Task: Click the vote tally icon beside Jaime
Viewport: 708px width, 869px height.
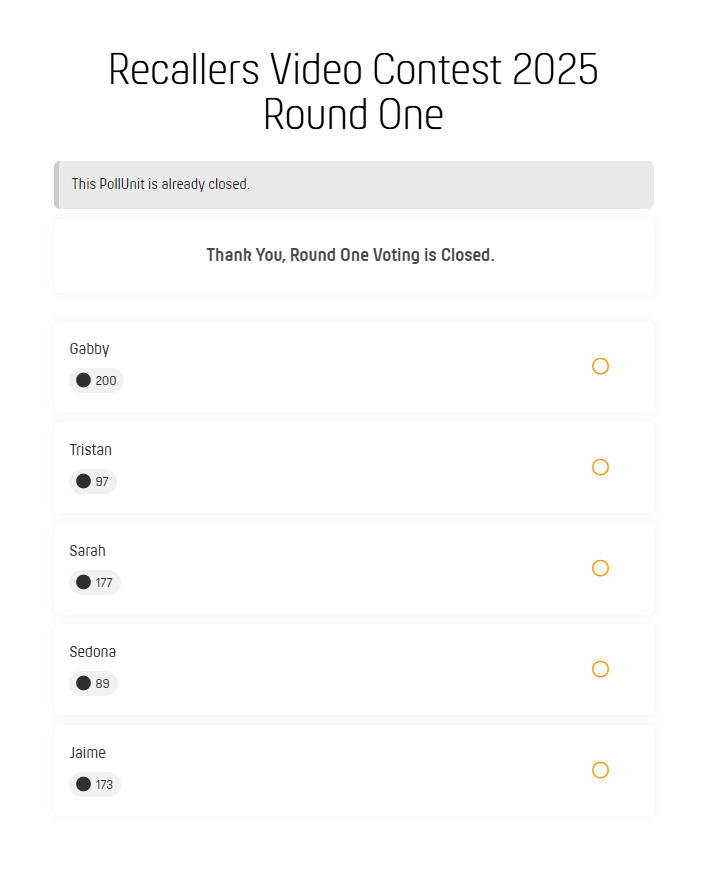Action: pos(83,784)
